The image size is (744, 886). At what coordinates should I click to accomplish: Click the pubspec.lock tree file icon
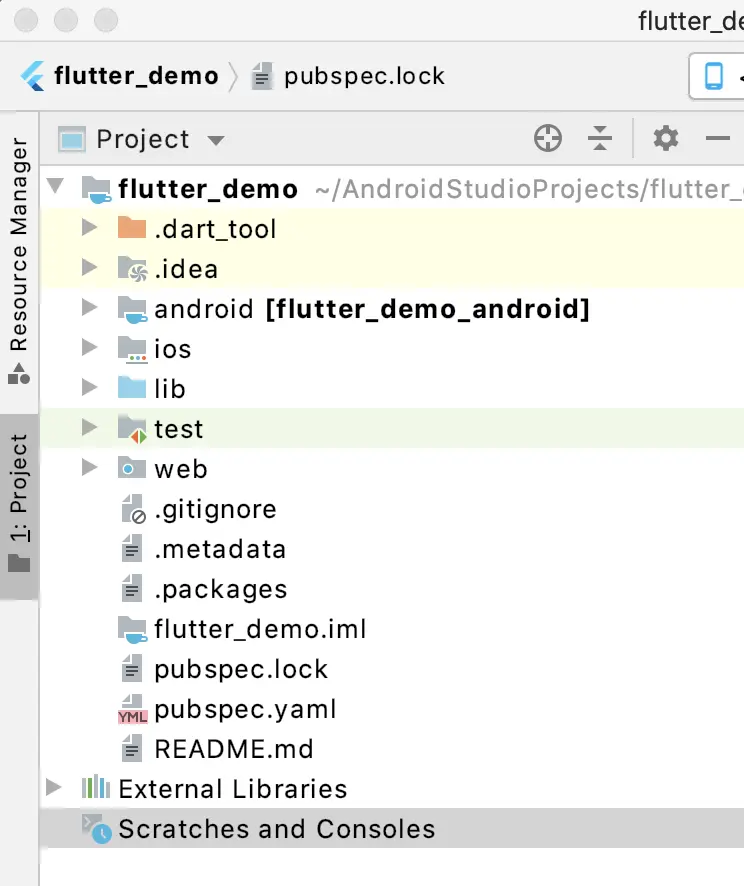coord(132,668)
